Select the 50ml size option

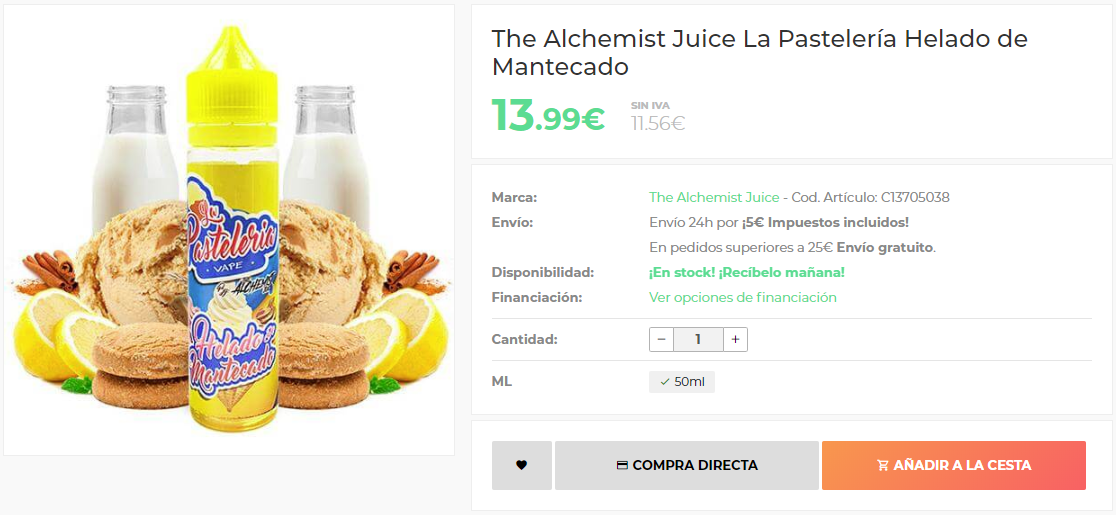682,382
